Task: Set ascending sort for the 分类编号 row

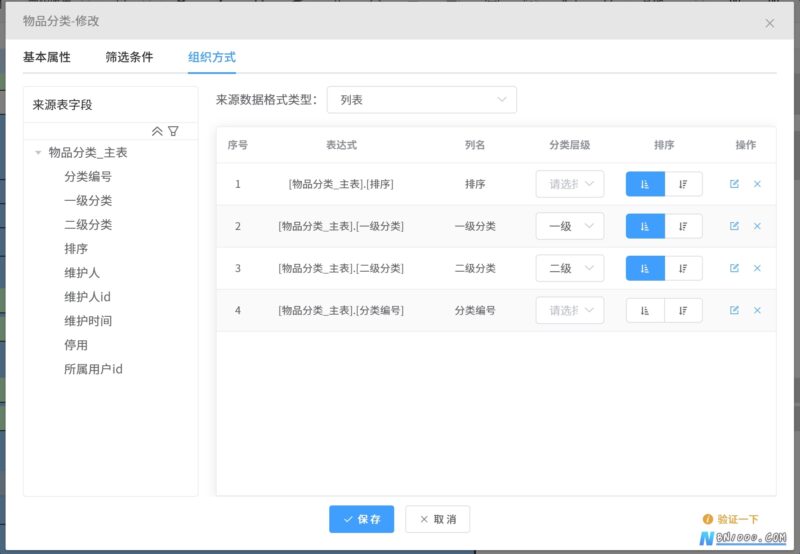Action: tap(645, 310)
